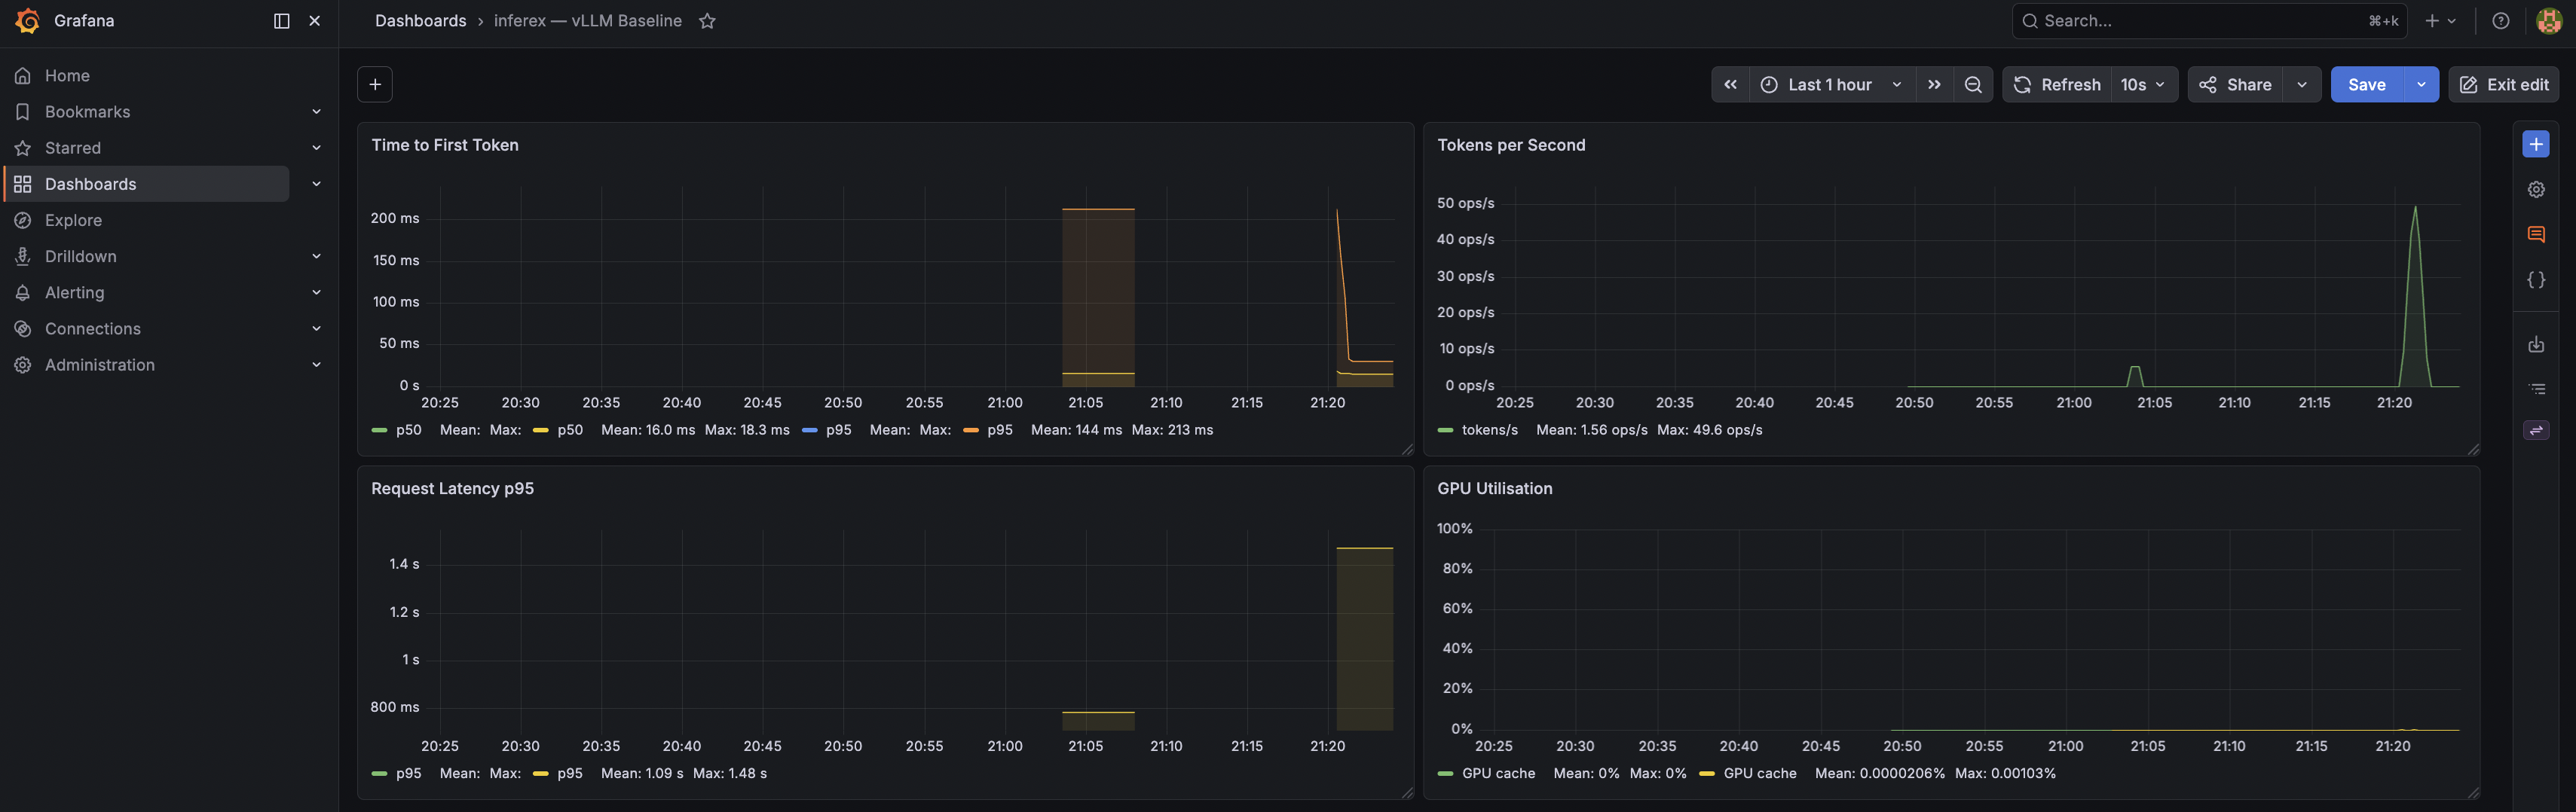Screen dimensions: 2576x812
Task: Click the Time to First Token resize handle
Action: pyautogui.click(x=1407, y=450)
